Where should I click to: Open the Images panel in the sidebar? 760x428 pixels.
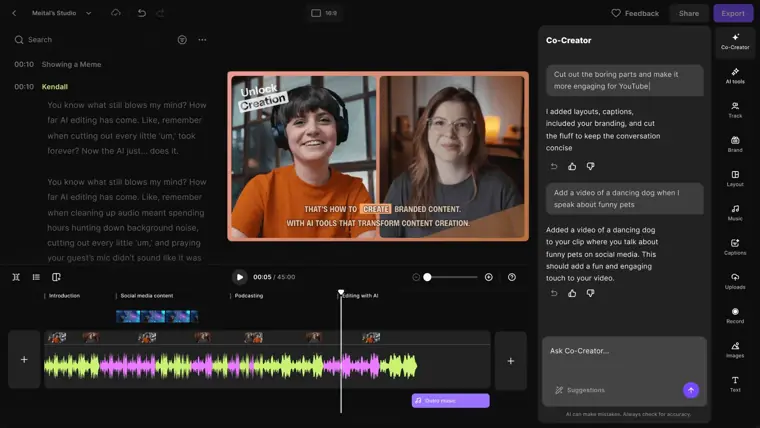coord(735,349)
